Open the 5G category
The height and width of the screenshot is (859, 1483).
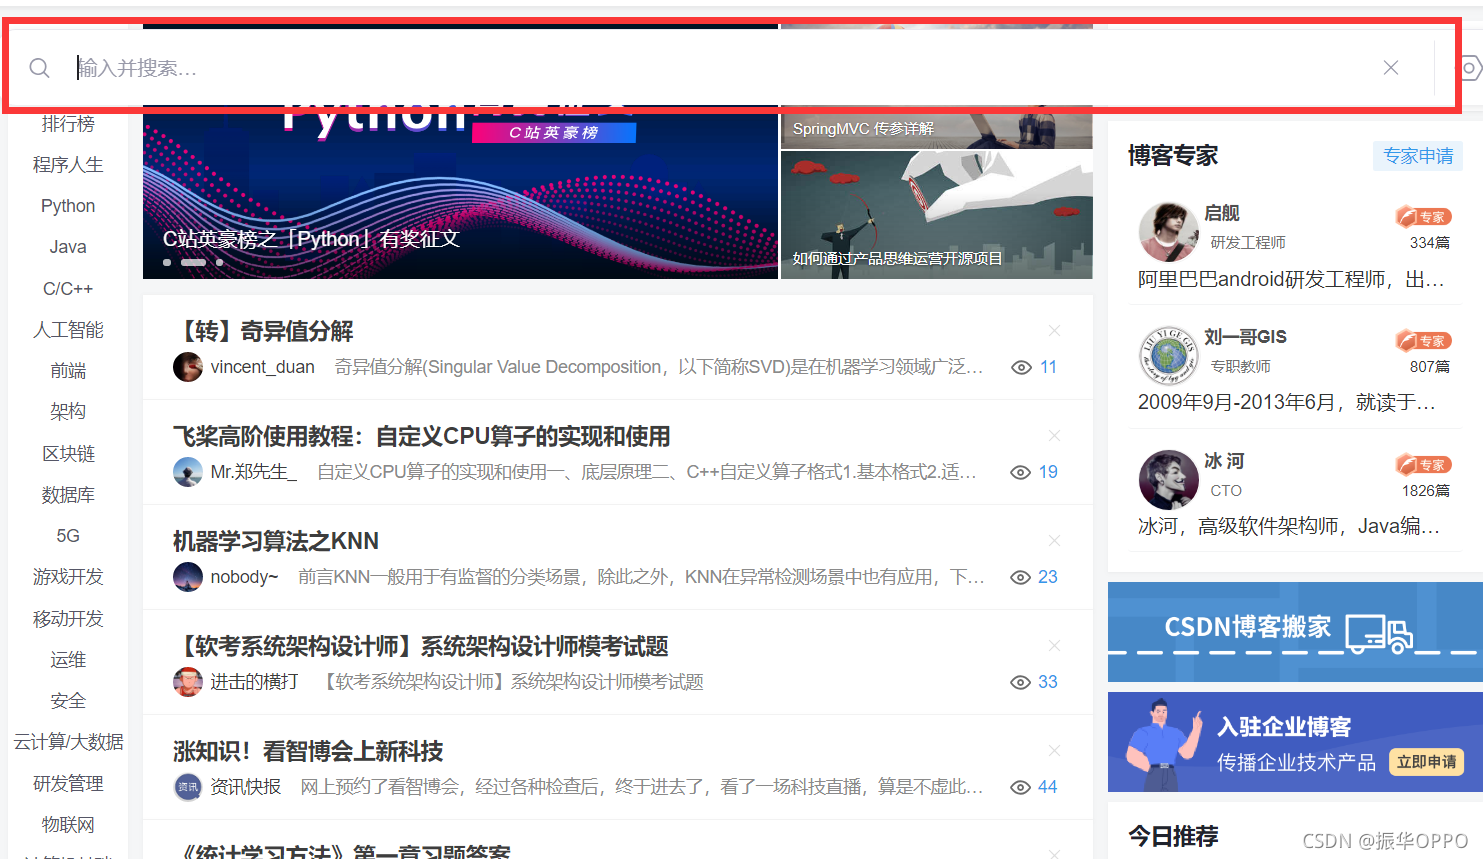pyautogui.click(x=68, y=536)
